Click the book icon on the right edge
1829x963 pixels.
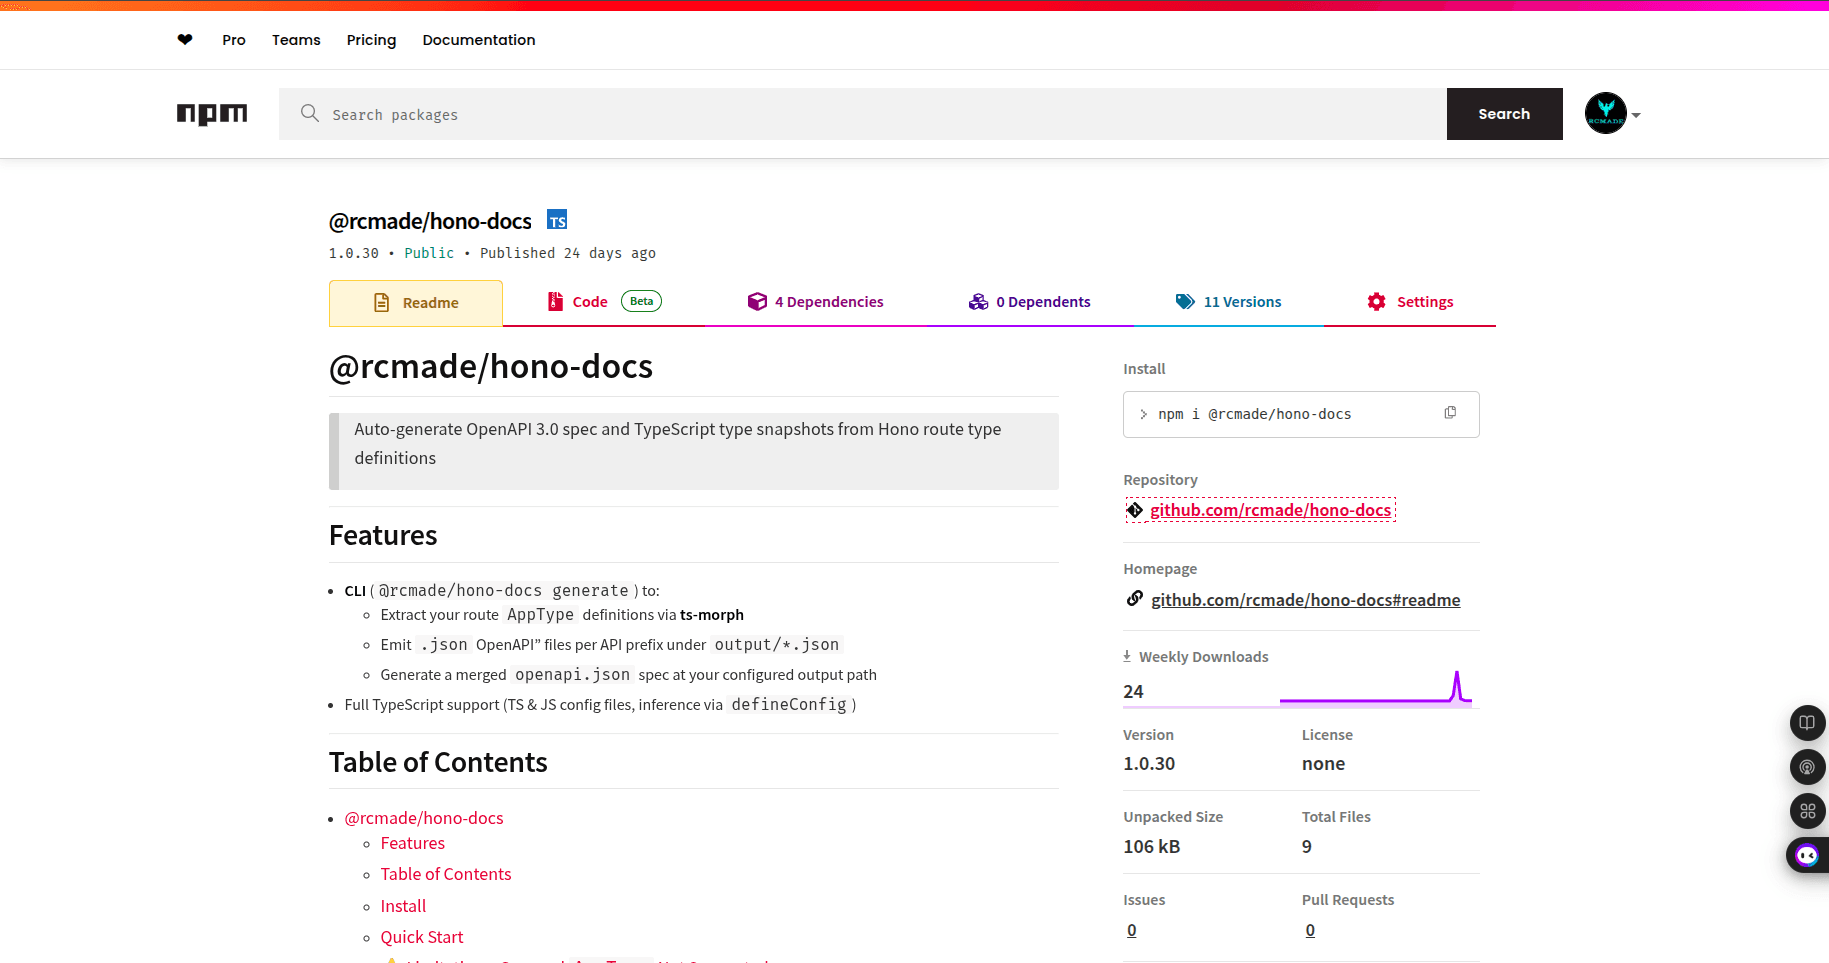1807,723
